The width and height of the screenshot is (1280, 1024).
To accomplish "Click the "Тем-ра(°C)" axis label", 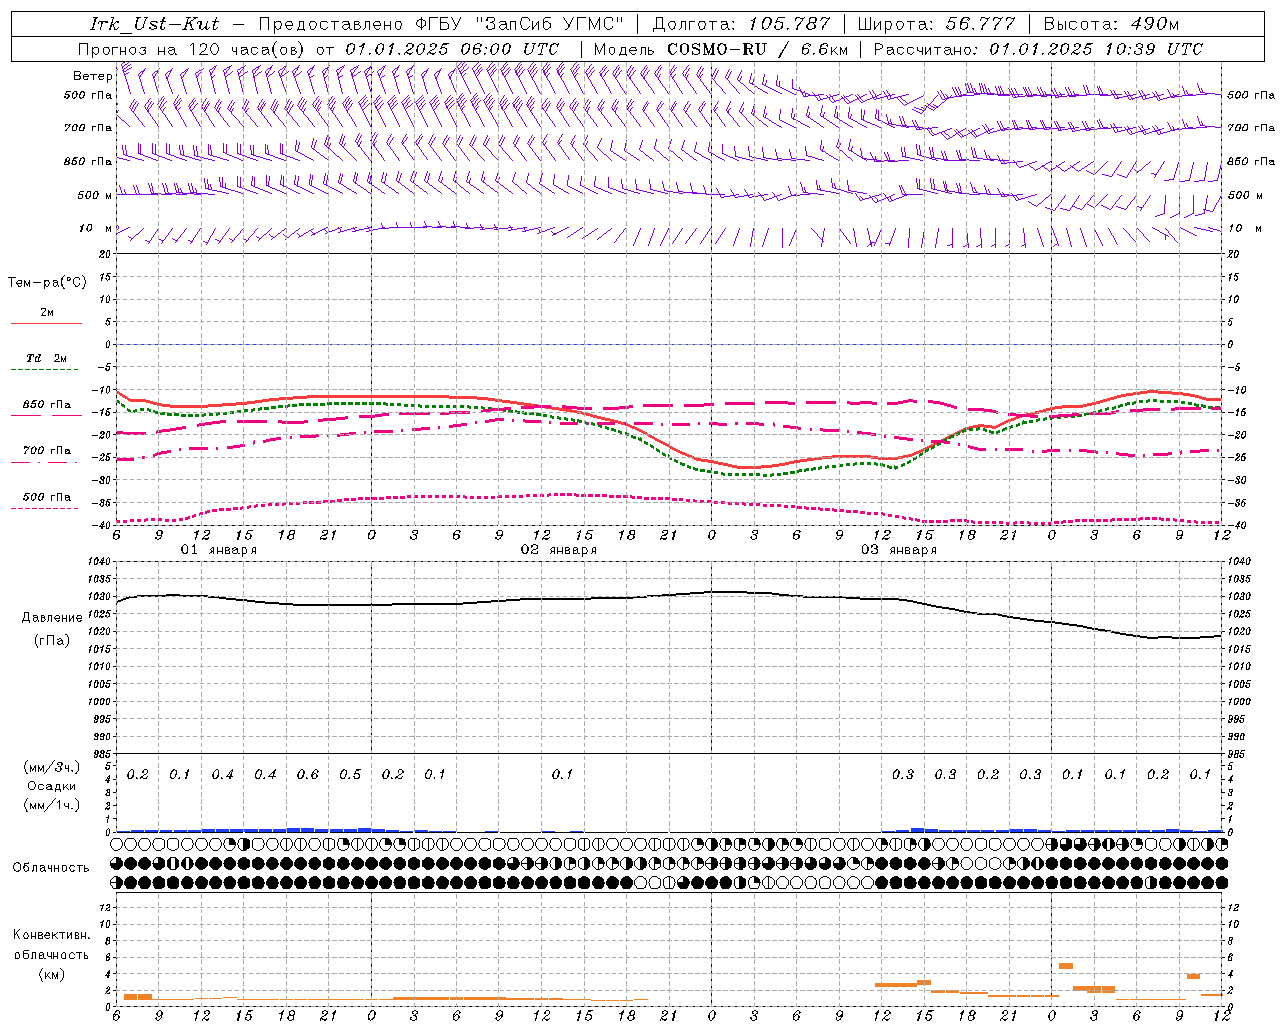I will coord(47,283).
